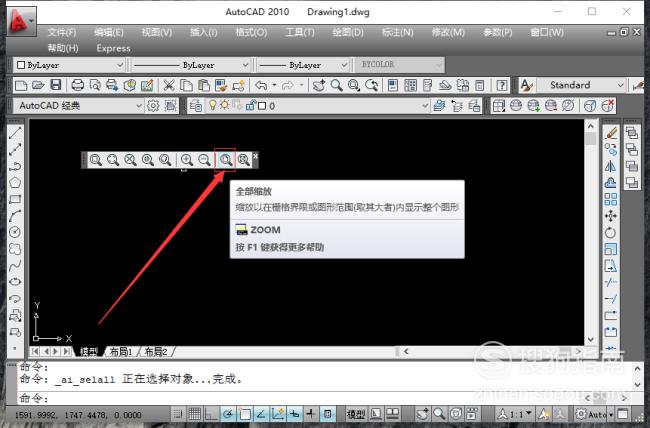Click drawing area vertical scrollbar down arrow

coord(591,339)
